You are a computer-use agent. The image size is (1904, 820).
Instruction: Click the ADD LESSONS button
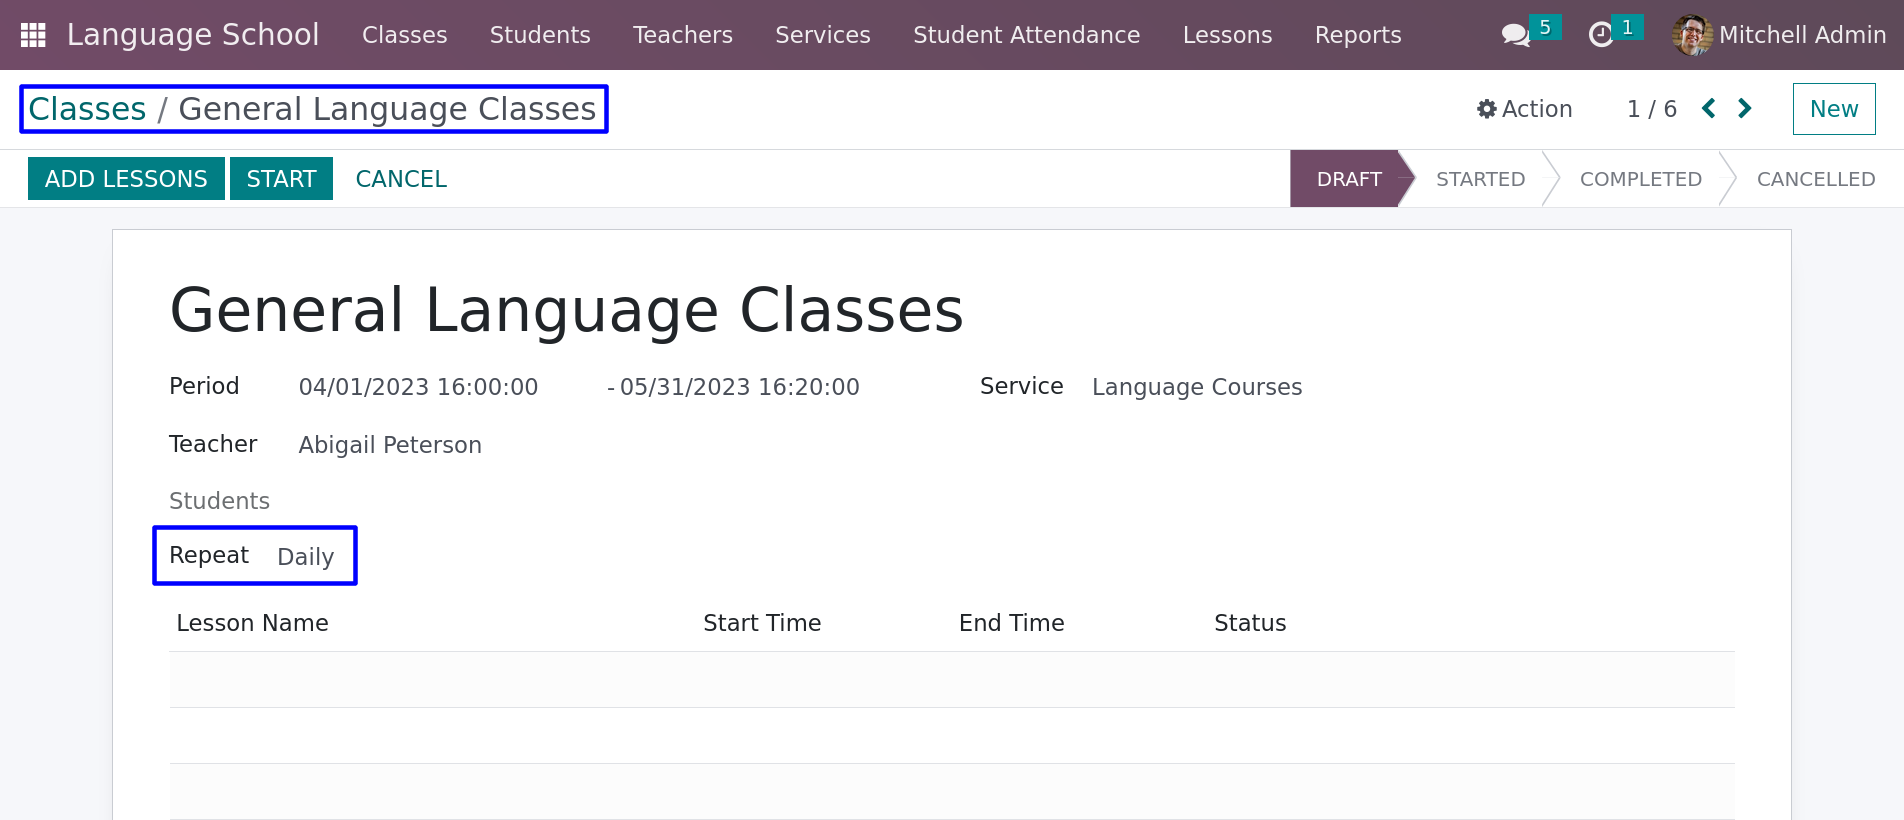point(126,179)
